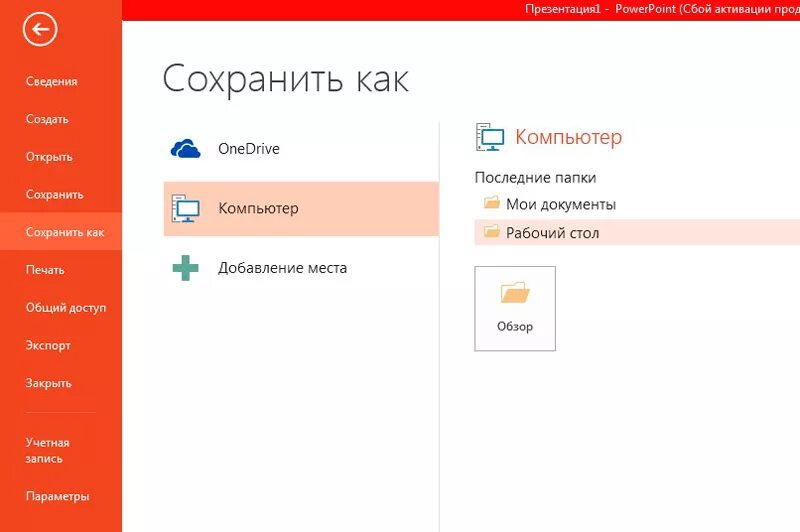Open the Сведения section

52,82
